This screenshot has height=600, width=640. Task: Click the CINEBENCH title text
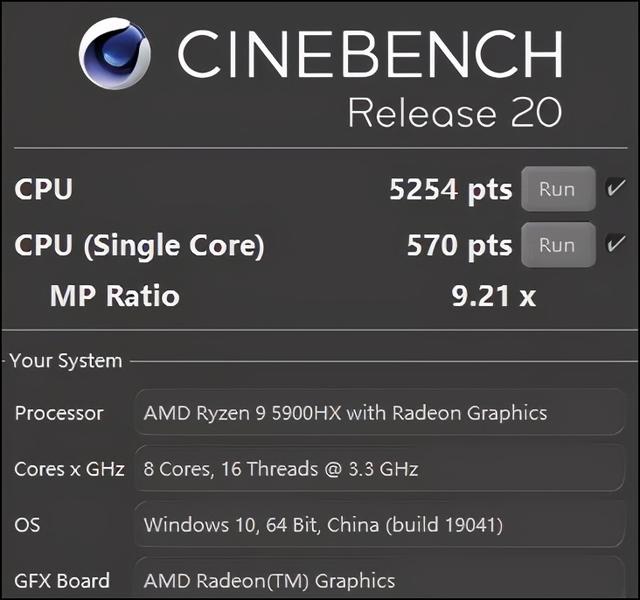pos(370,53)
